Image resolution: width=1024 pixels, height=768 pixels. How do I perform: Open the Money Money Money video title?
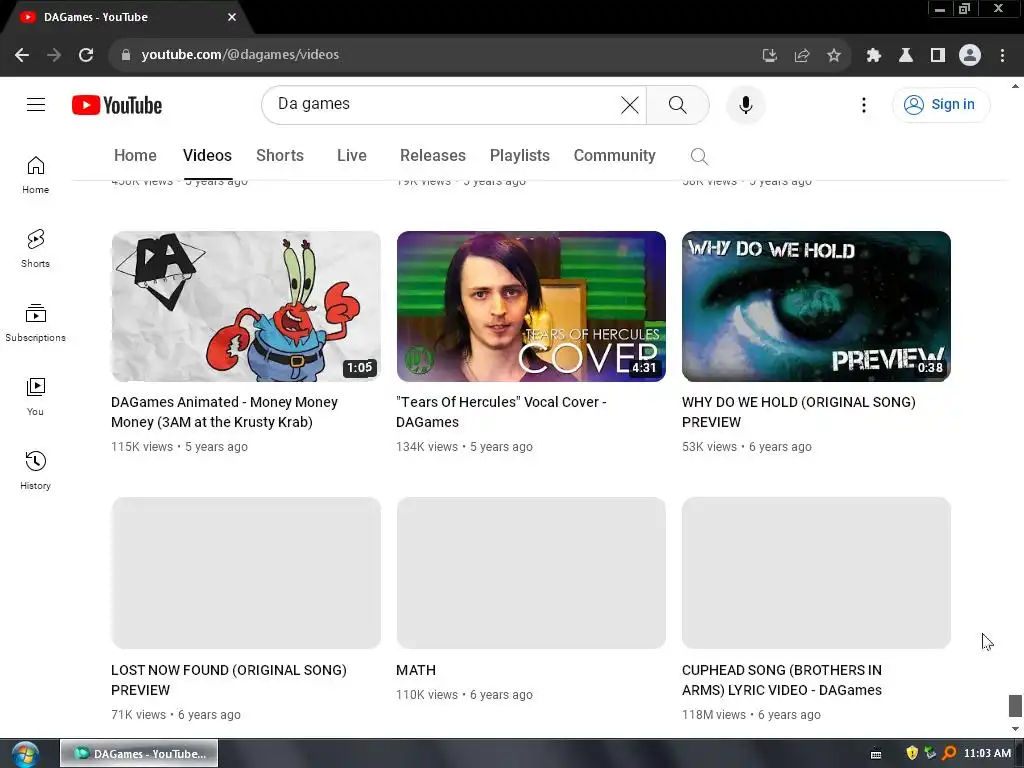click(224, 412)
